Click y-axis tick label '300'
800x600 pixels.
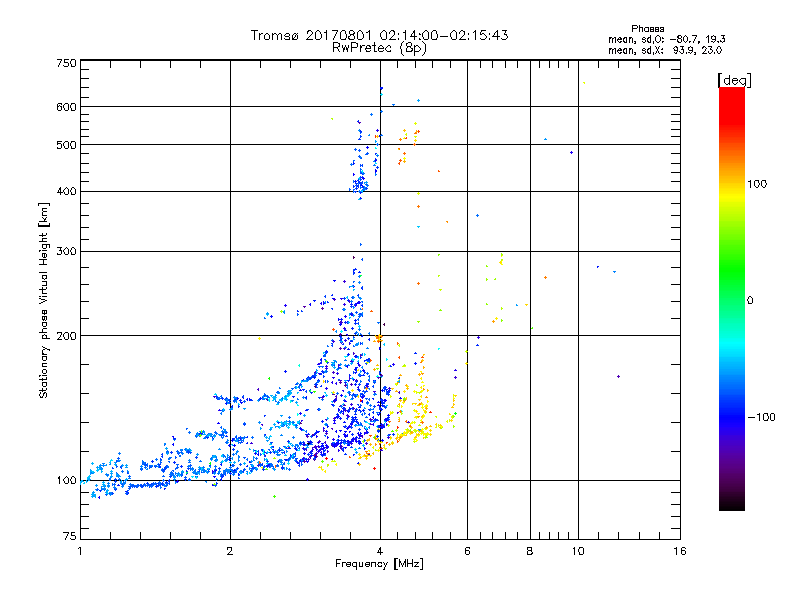click(67, 251)
